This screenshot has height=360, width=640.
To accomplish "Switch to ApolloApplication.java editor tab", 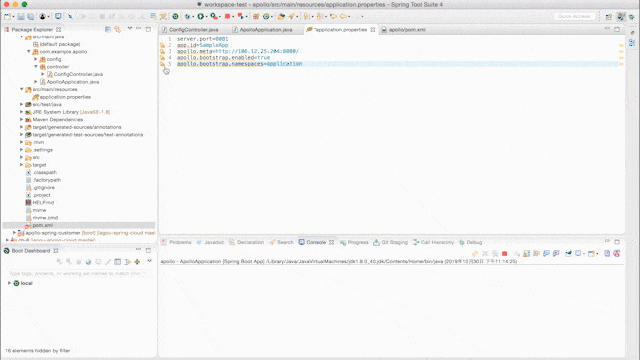I will coord(266,30).
